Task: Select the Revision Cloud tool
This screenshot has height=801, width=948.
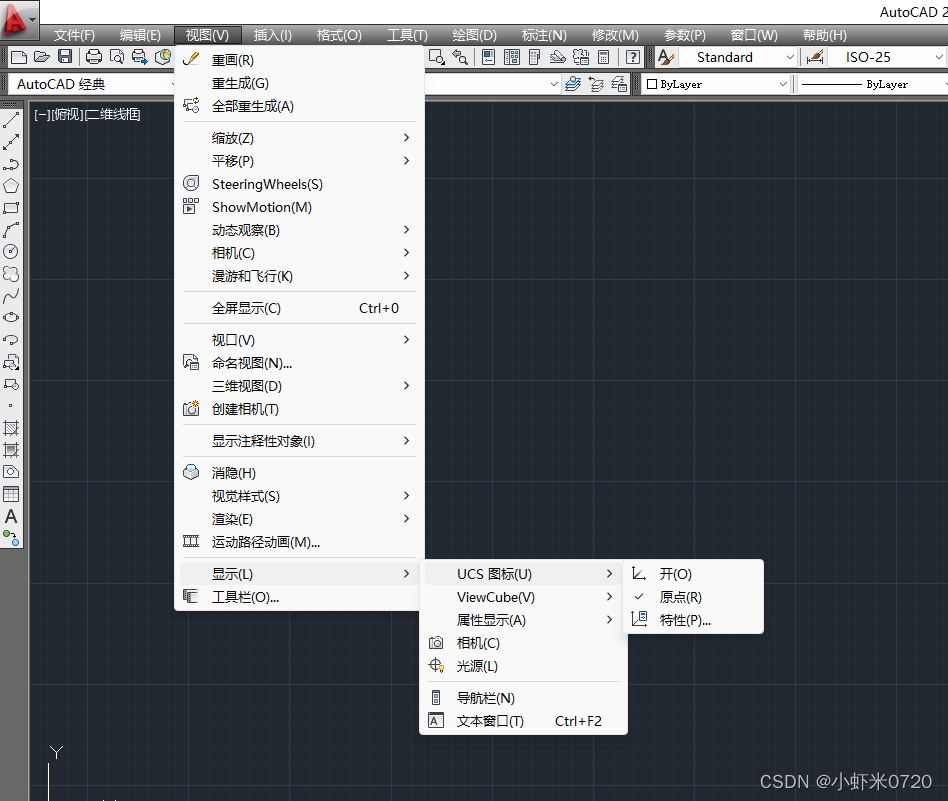Action: 11,274
